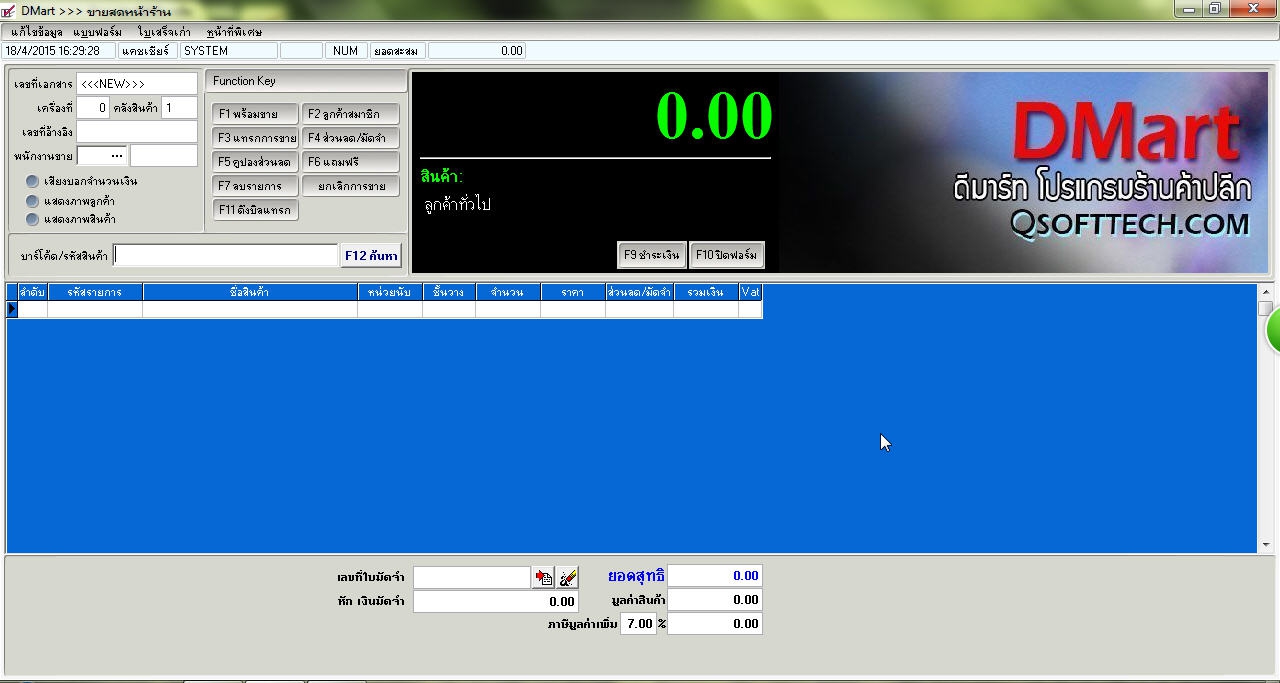Click the ราคา column header
Viewport: 1280px width, 683px height.
coord(573,292)
